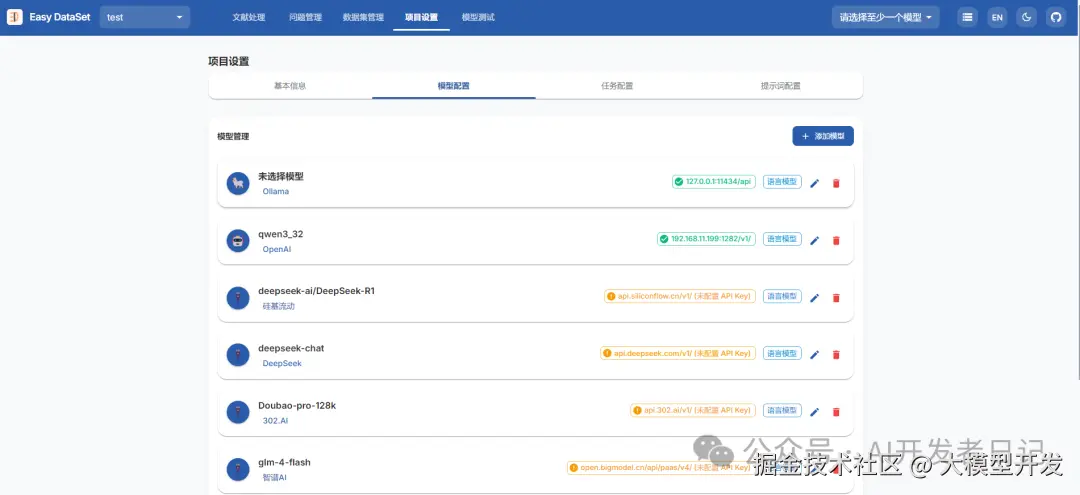Click the 智谱AI provider label
Viewport: 1080px width, 495px height.
point(274,477)
